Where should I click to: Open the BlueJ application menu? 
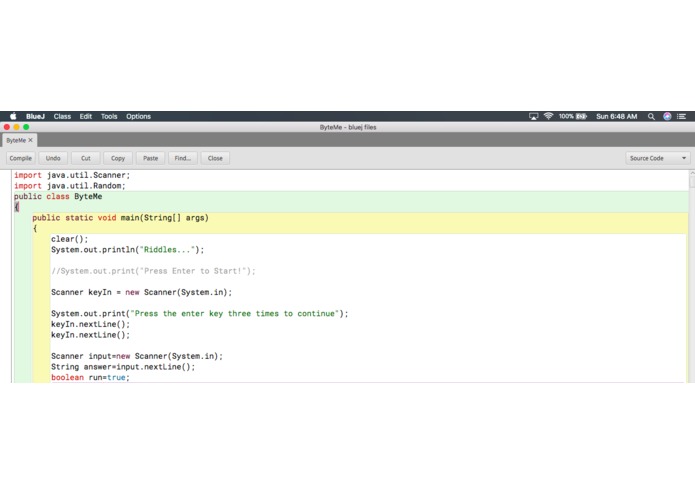[x=35, y=116]
